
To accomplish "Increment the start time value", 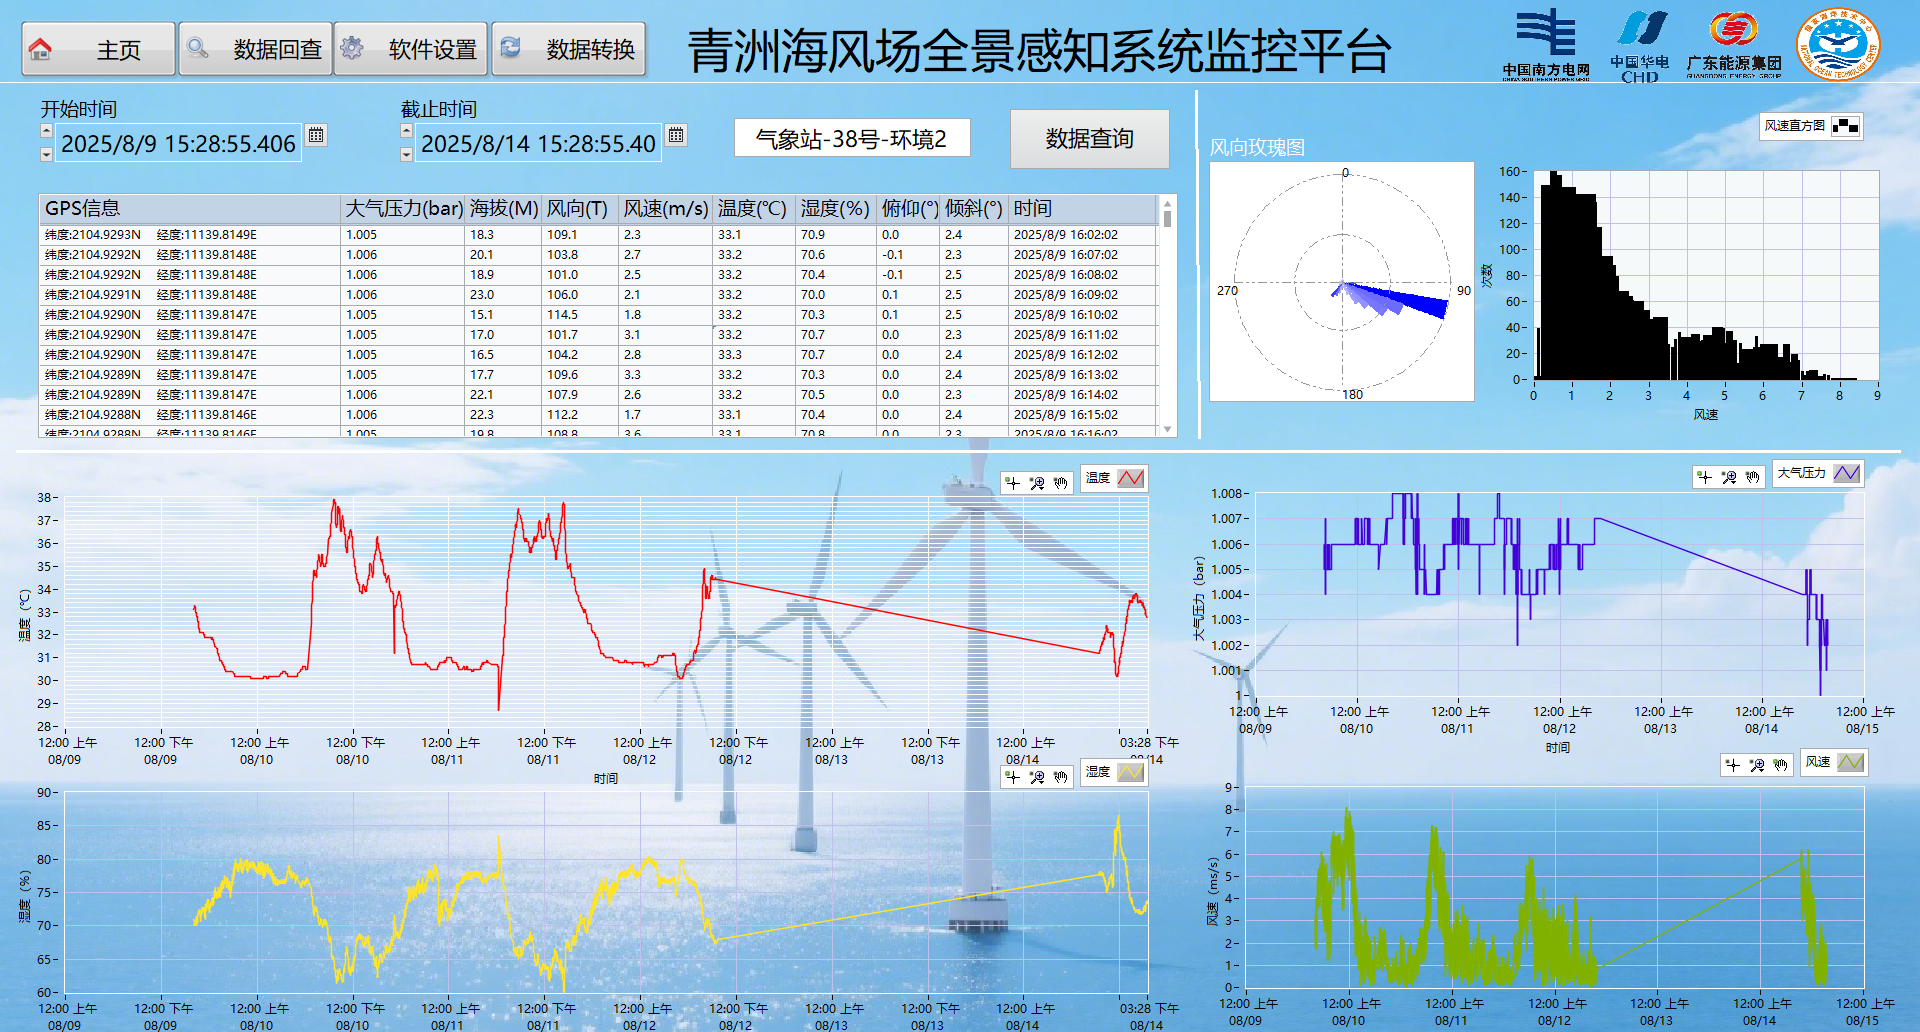I will coord(46,131).
